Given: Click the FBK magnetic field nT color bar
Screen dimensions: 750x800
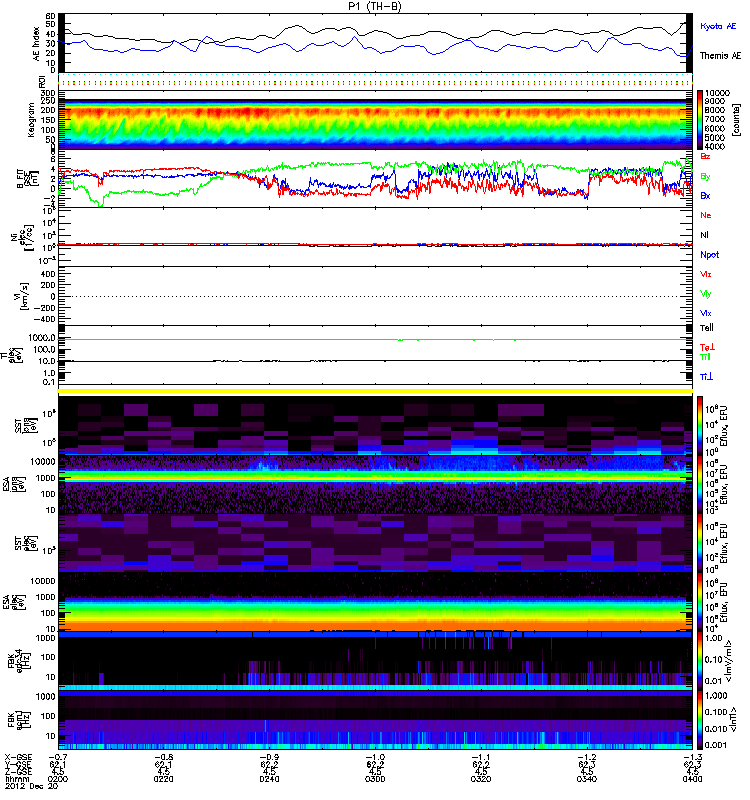Looking at the screenshot, I should pyautogui.click(x=700, y=719).
